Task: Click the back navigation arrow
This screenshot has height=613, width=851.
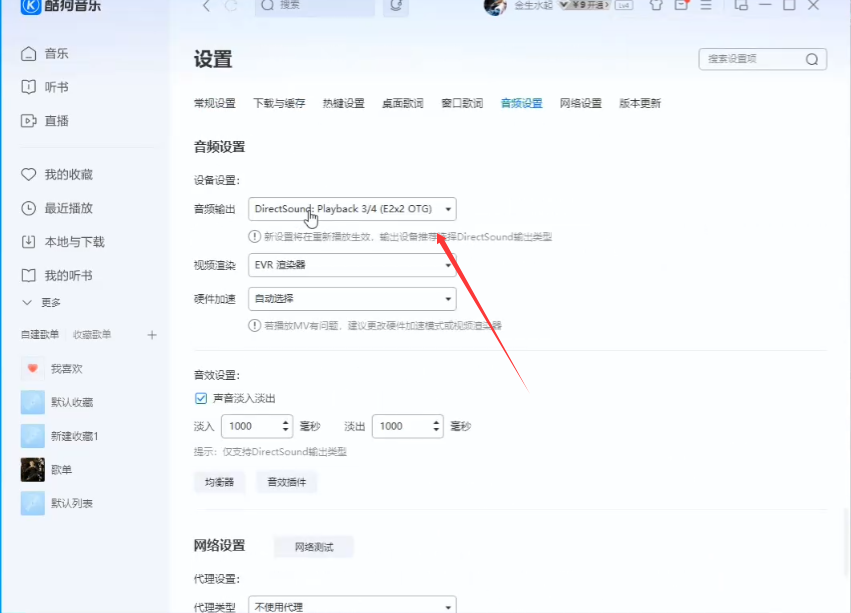Action: tap(205, 8)
